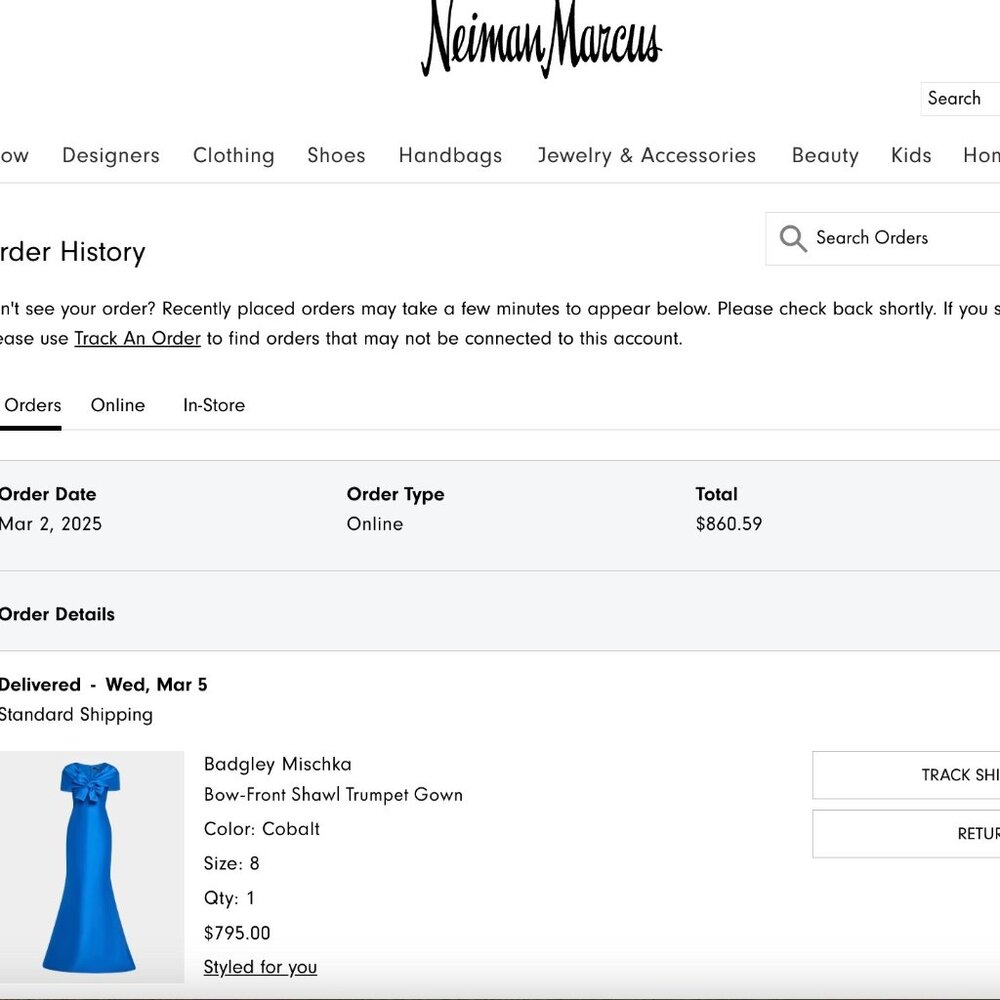The height and width of the screenshot is (1000, 1000).
Task: Open the Designers menu
Action: pyautogui.click(x=111, y=155)
